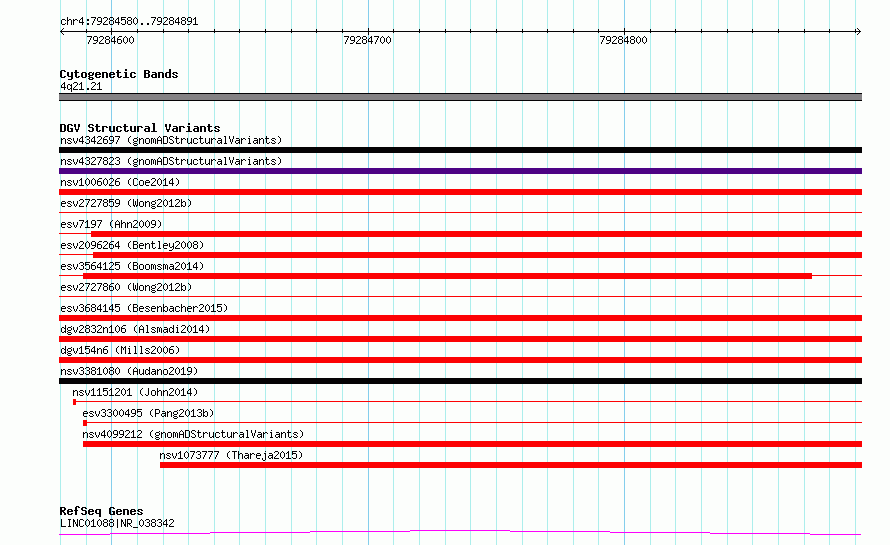Click the red nsv4099212 variant bar

pyautogui.click(x=472, y=445)
